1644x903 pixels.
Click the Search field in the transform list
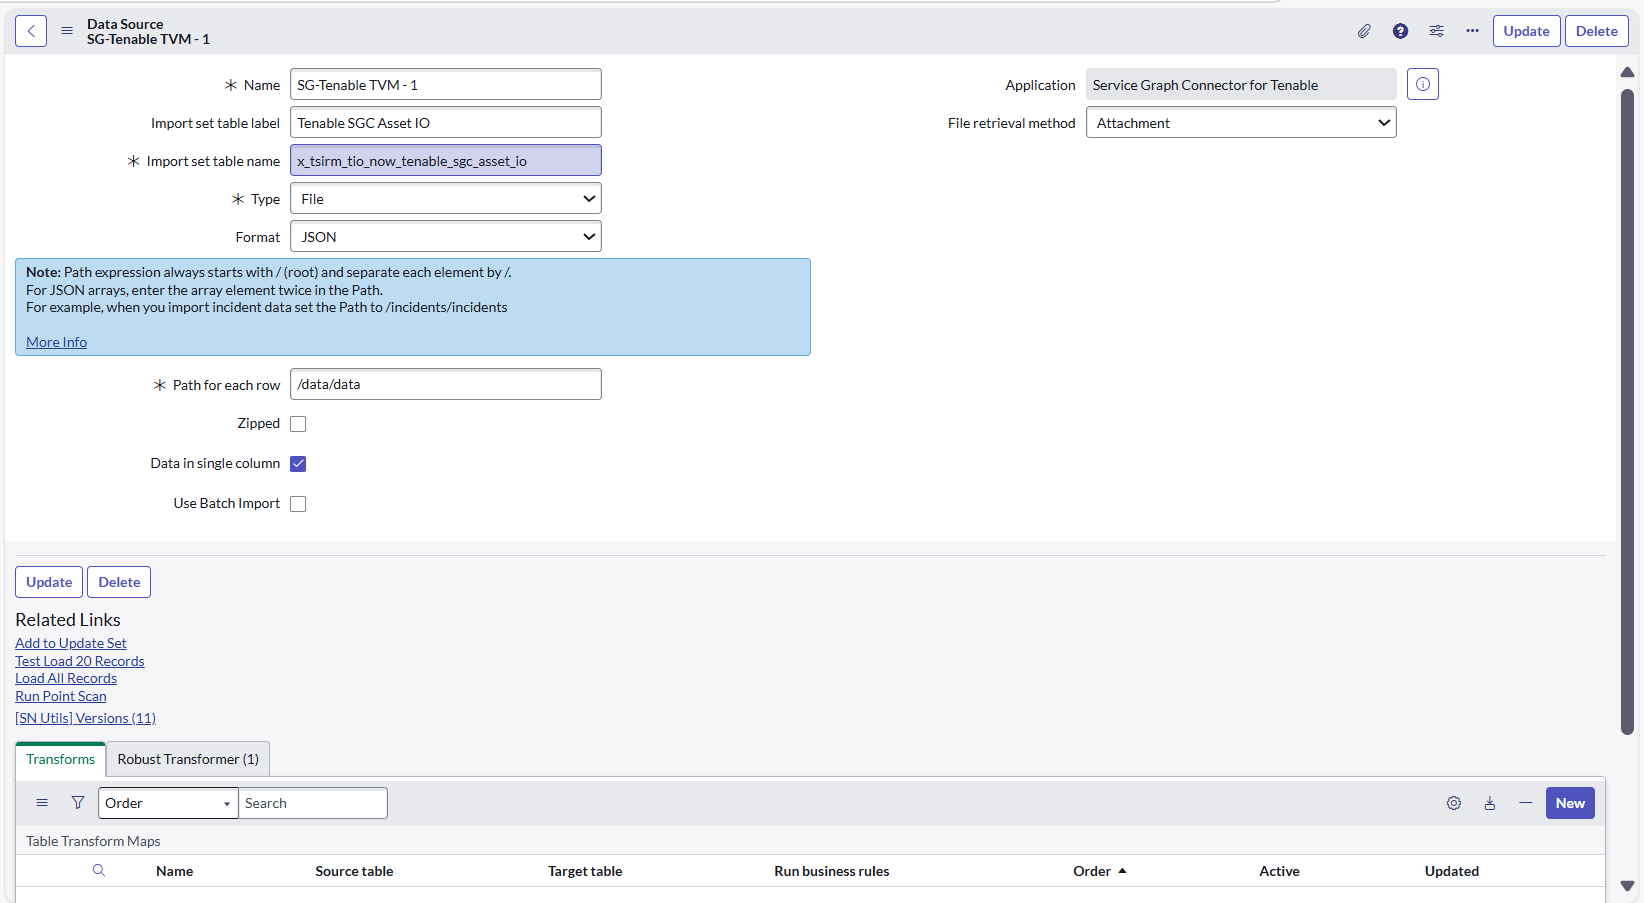pyautogui.click(x=313, y=803)
